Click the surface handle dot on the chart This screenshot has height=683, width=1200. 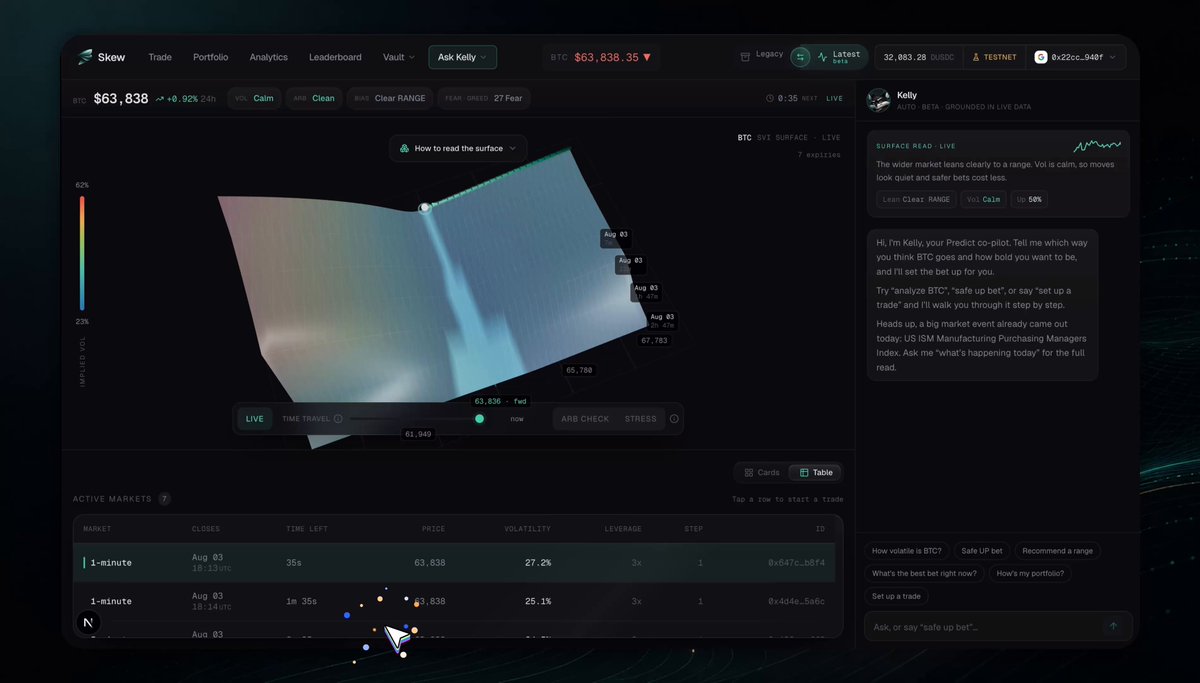click(x=425, y=208)
